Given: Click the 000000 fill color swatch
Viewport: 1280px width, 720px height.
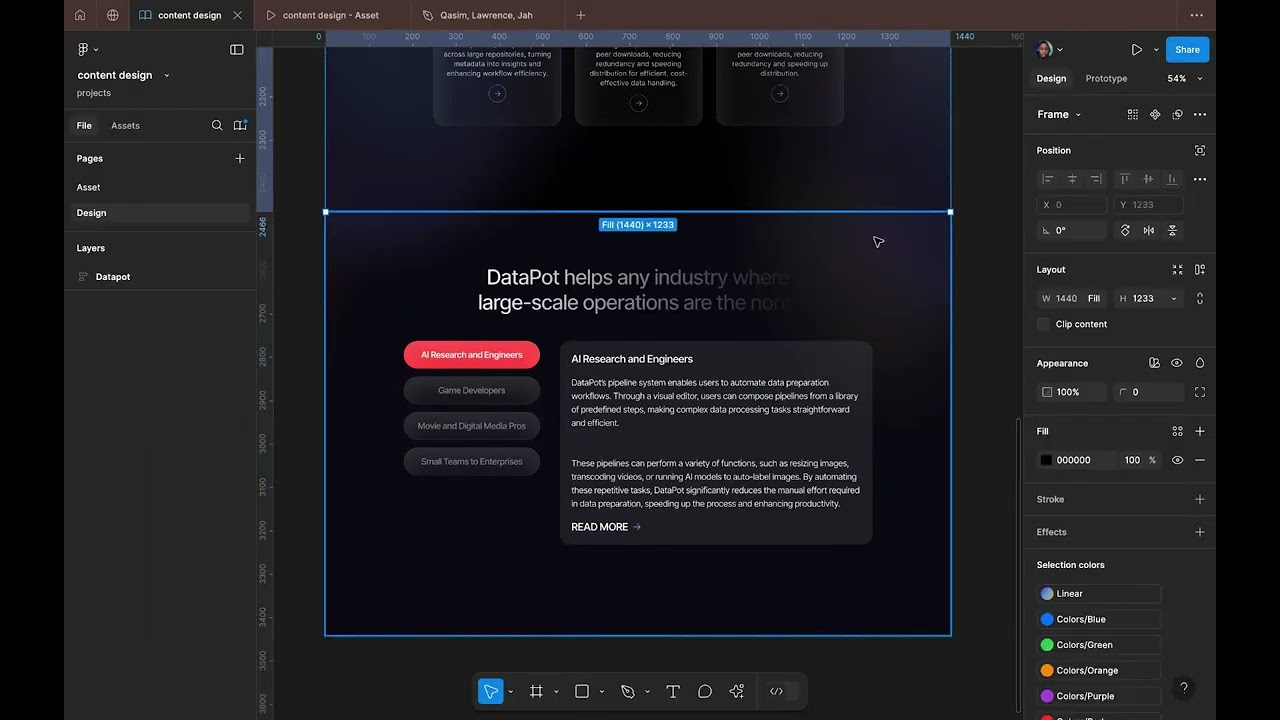Looking at the screenshot, I should coord(1046,460).
